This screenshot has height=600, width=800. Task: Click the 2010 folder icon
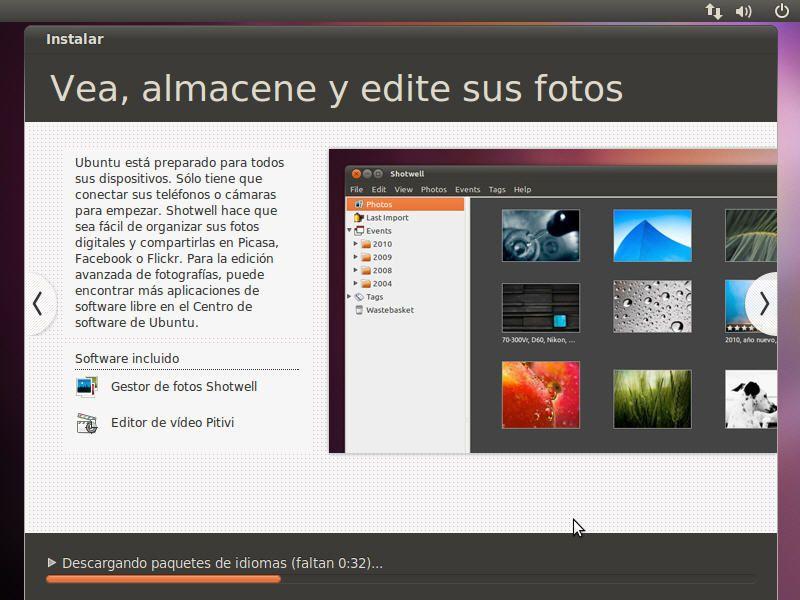click(366, 244)
